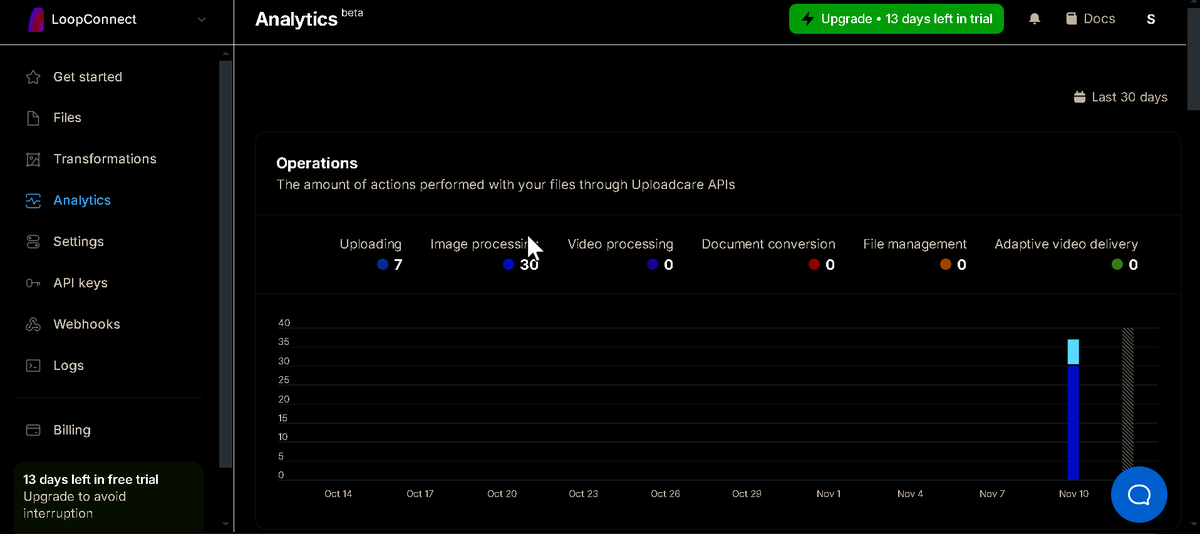Screen dimensions: 1200x534
Task: Click the Nov 1 axis label
Action: pyautogui.click(x=828, y=494)
